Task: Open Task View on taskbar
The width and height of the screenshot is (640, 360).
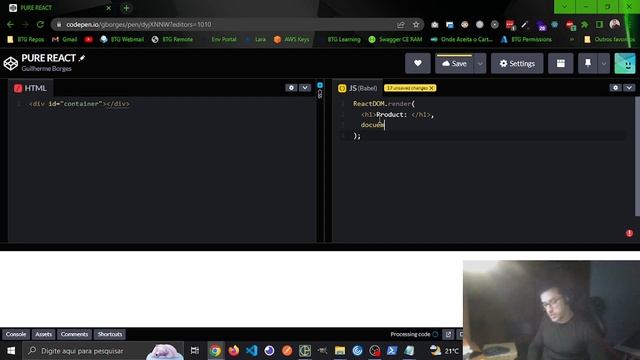Action: point(195,351)
